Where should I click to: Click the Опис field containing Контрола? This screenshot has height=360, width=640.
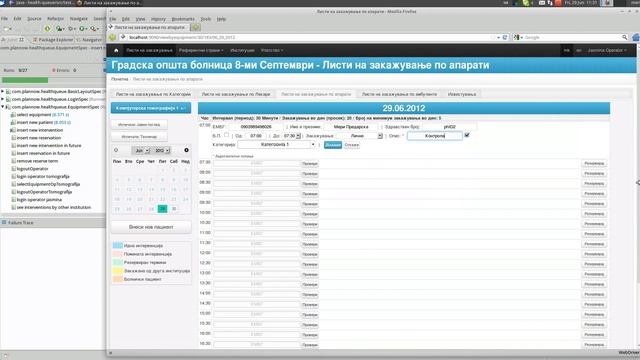coord(435,136)
